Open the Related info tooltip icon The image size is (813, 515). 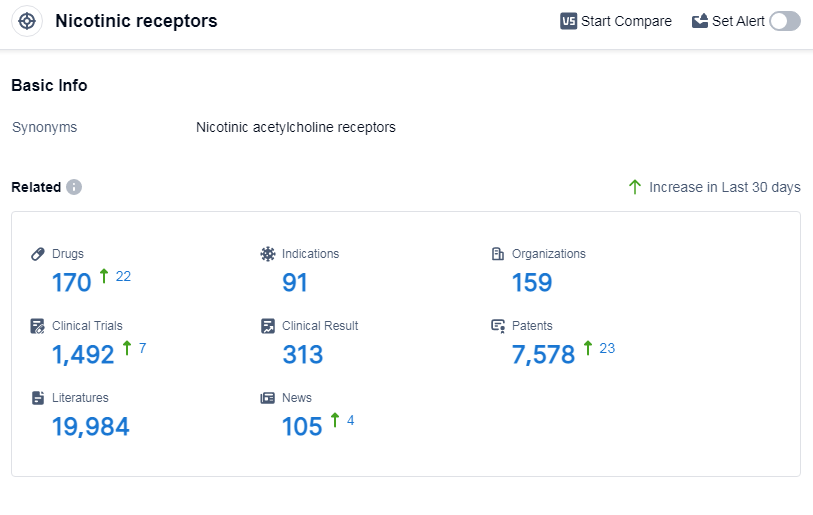(74, 187)
